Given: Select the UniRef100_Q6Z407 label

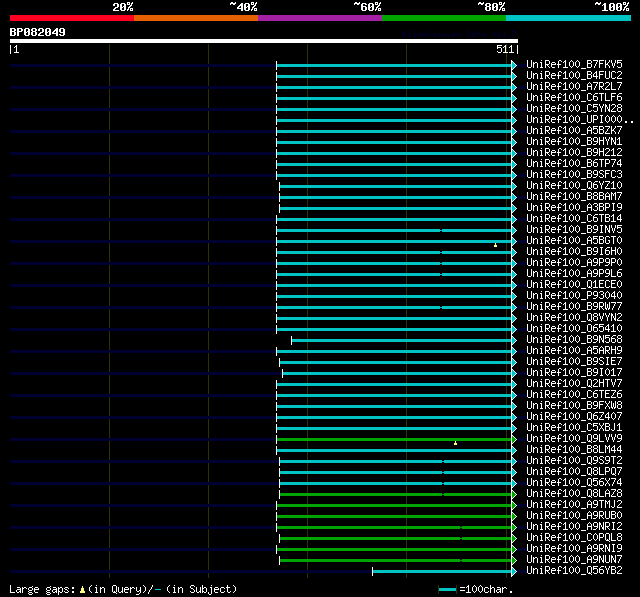Looking at the screenshot, I should pyautogui.click(x=574, y=417).
